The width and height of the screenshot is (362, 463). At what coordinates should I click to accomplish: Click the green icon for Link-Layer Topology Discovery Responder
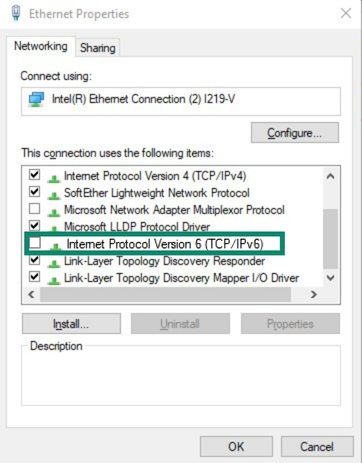[54, 263]
